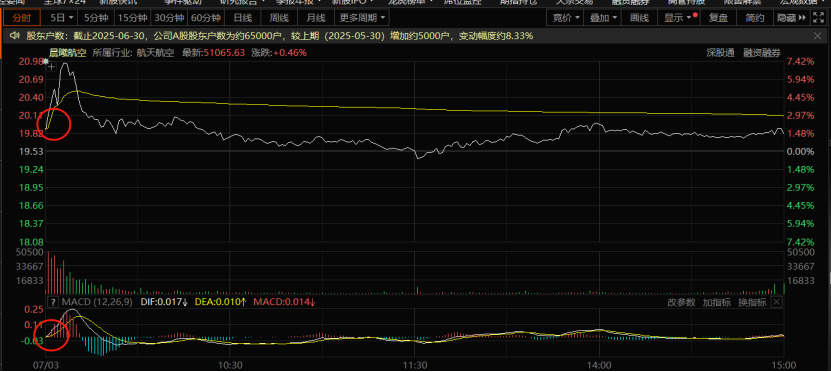Open the 5日 period dropdown
This screenshot has width=831, height=372.
62,17
